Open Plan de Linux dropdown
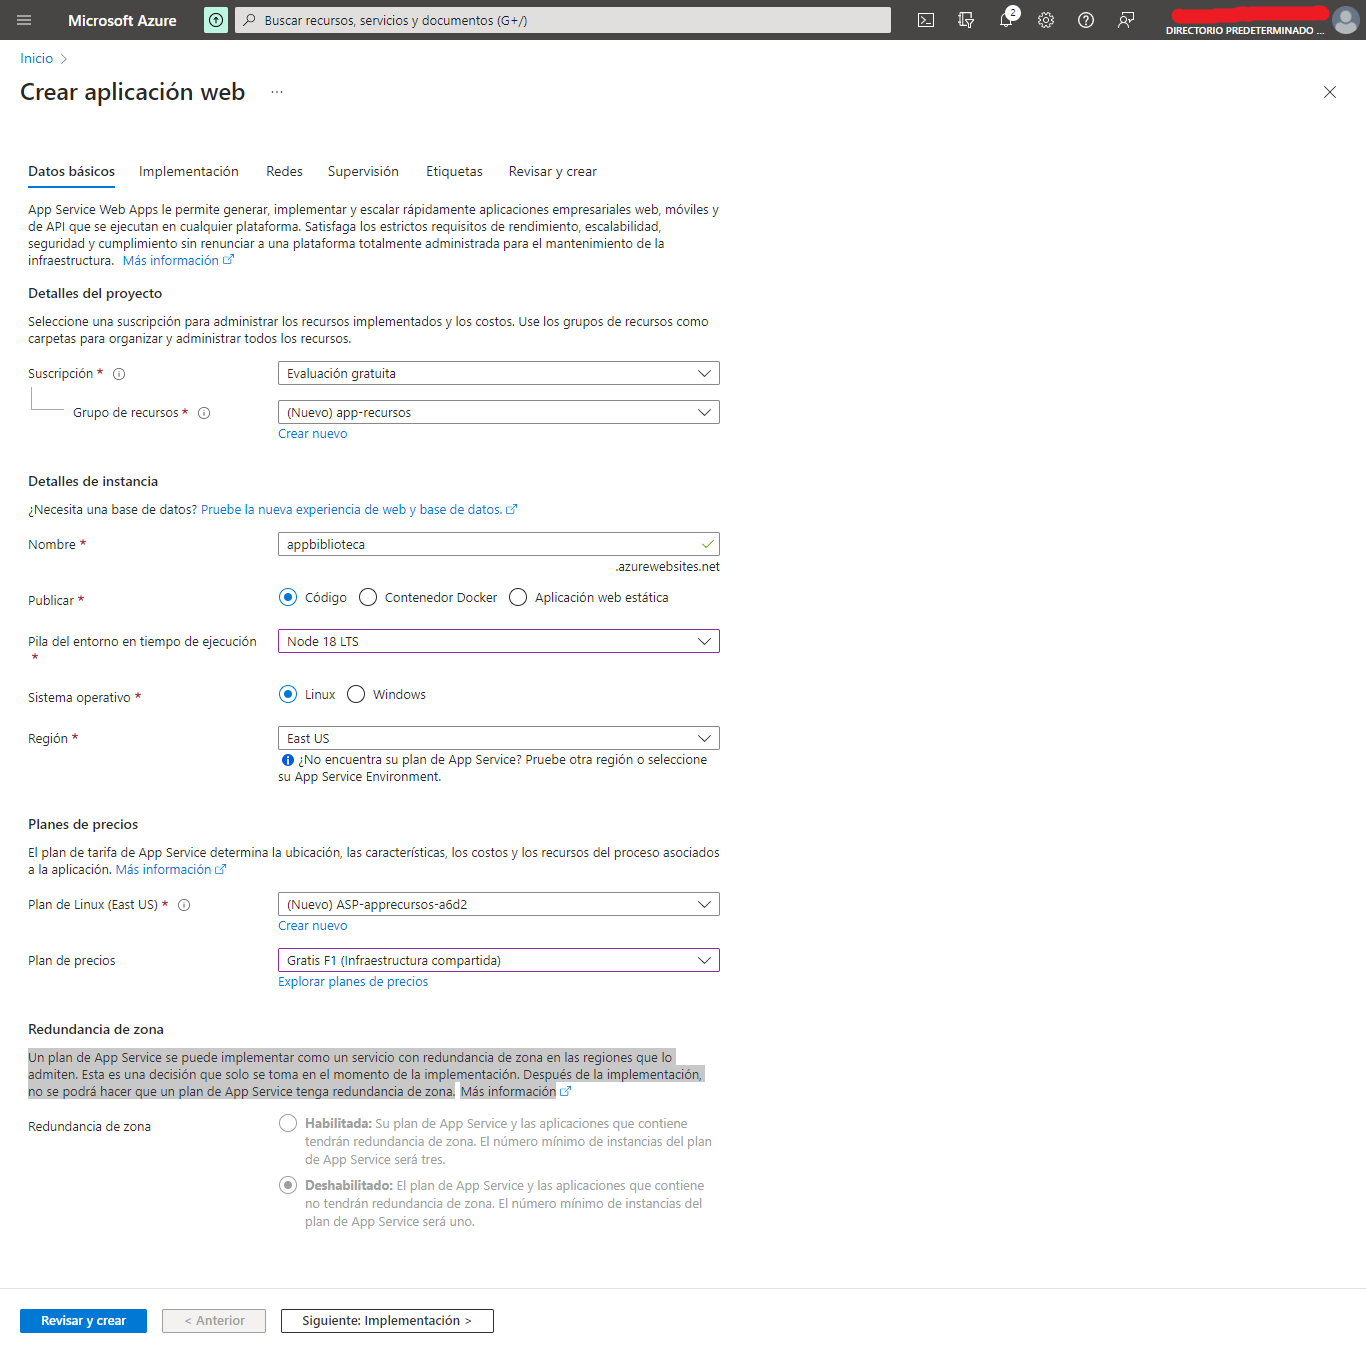Screen dimensions: 1366x1353 (x=499, y=904)
